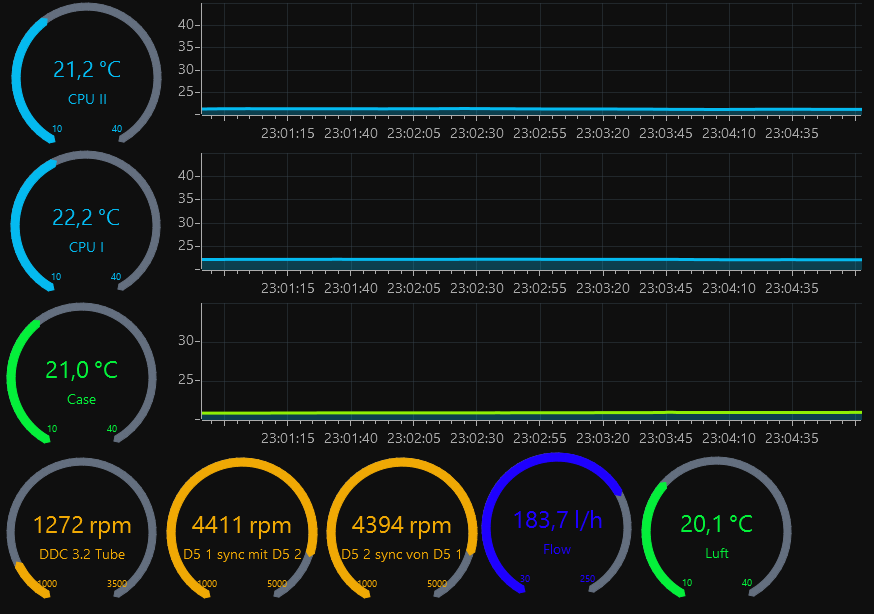Click the 20,1 °C reading

click(x=716, y=524)
